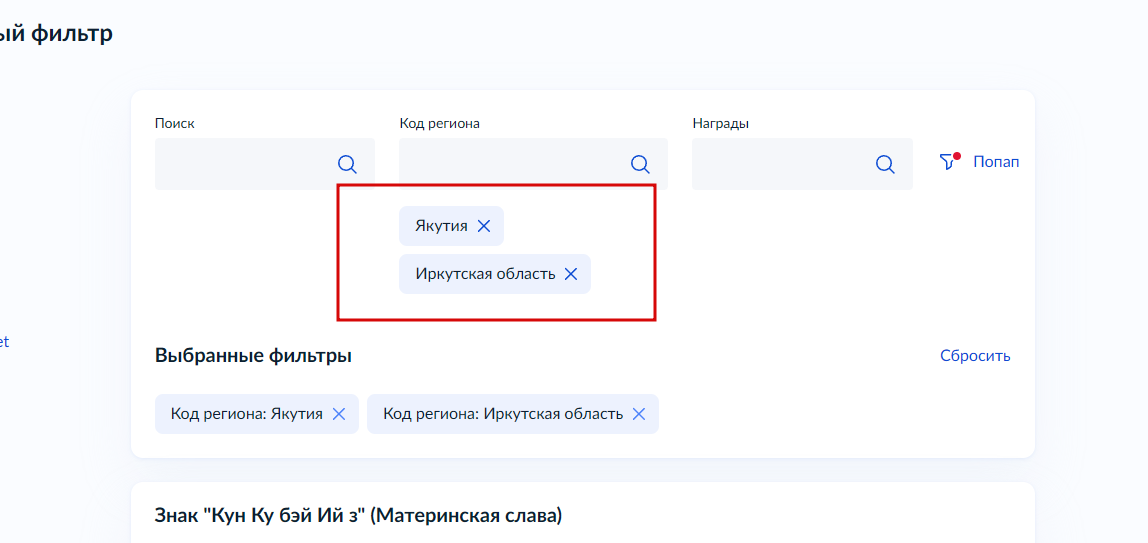Remove the Иркутская область chip under Код региона
Viewport: 1148px width, 543px height.
tap(571, 274)
